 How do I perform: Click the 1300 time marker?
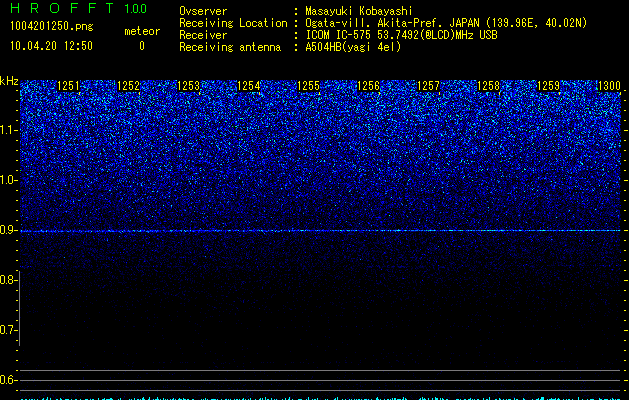[x=609, y=86]
